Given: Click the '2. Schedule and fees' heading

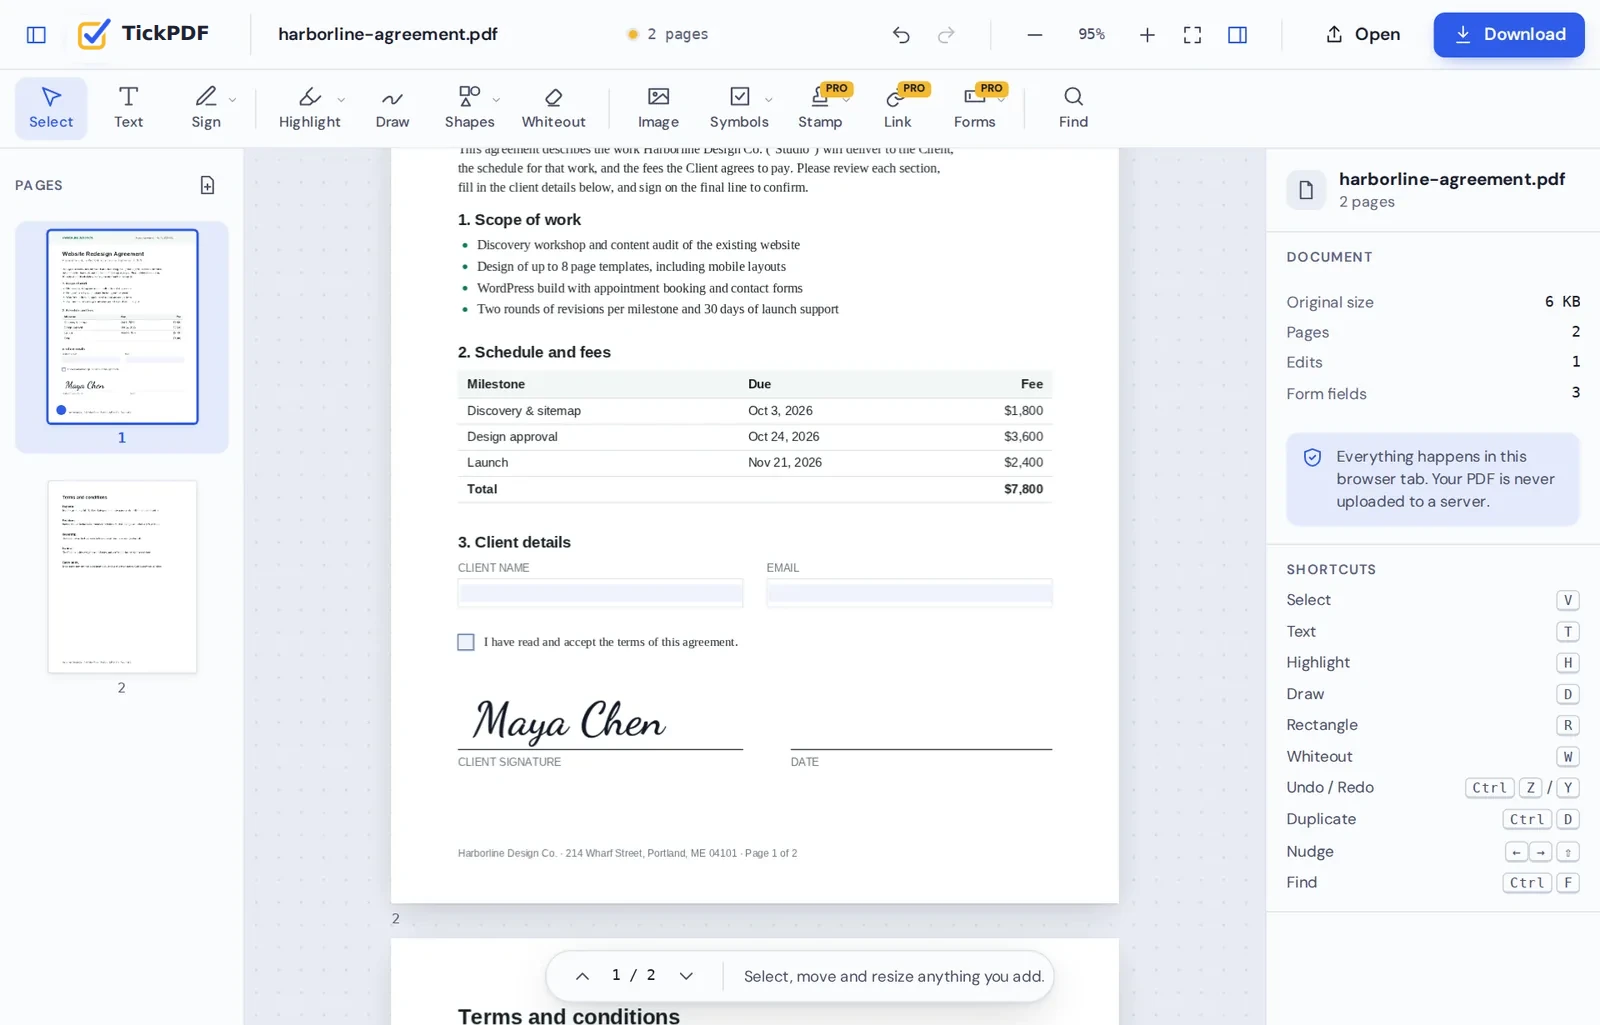Looking at the screenshot, I should tap(534, 352).
